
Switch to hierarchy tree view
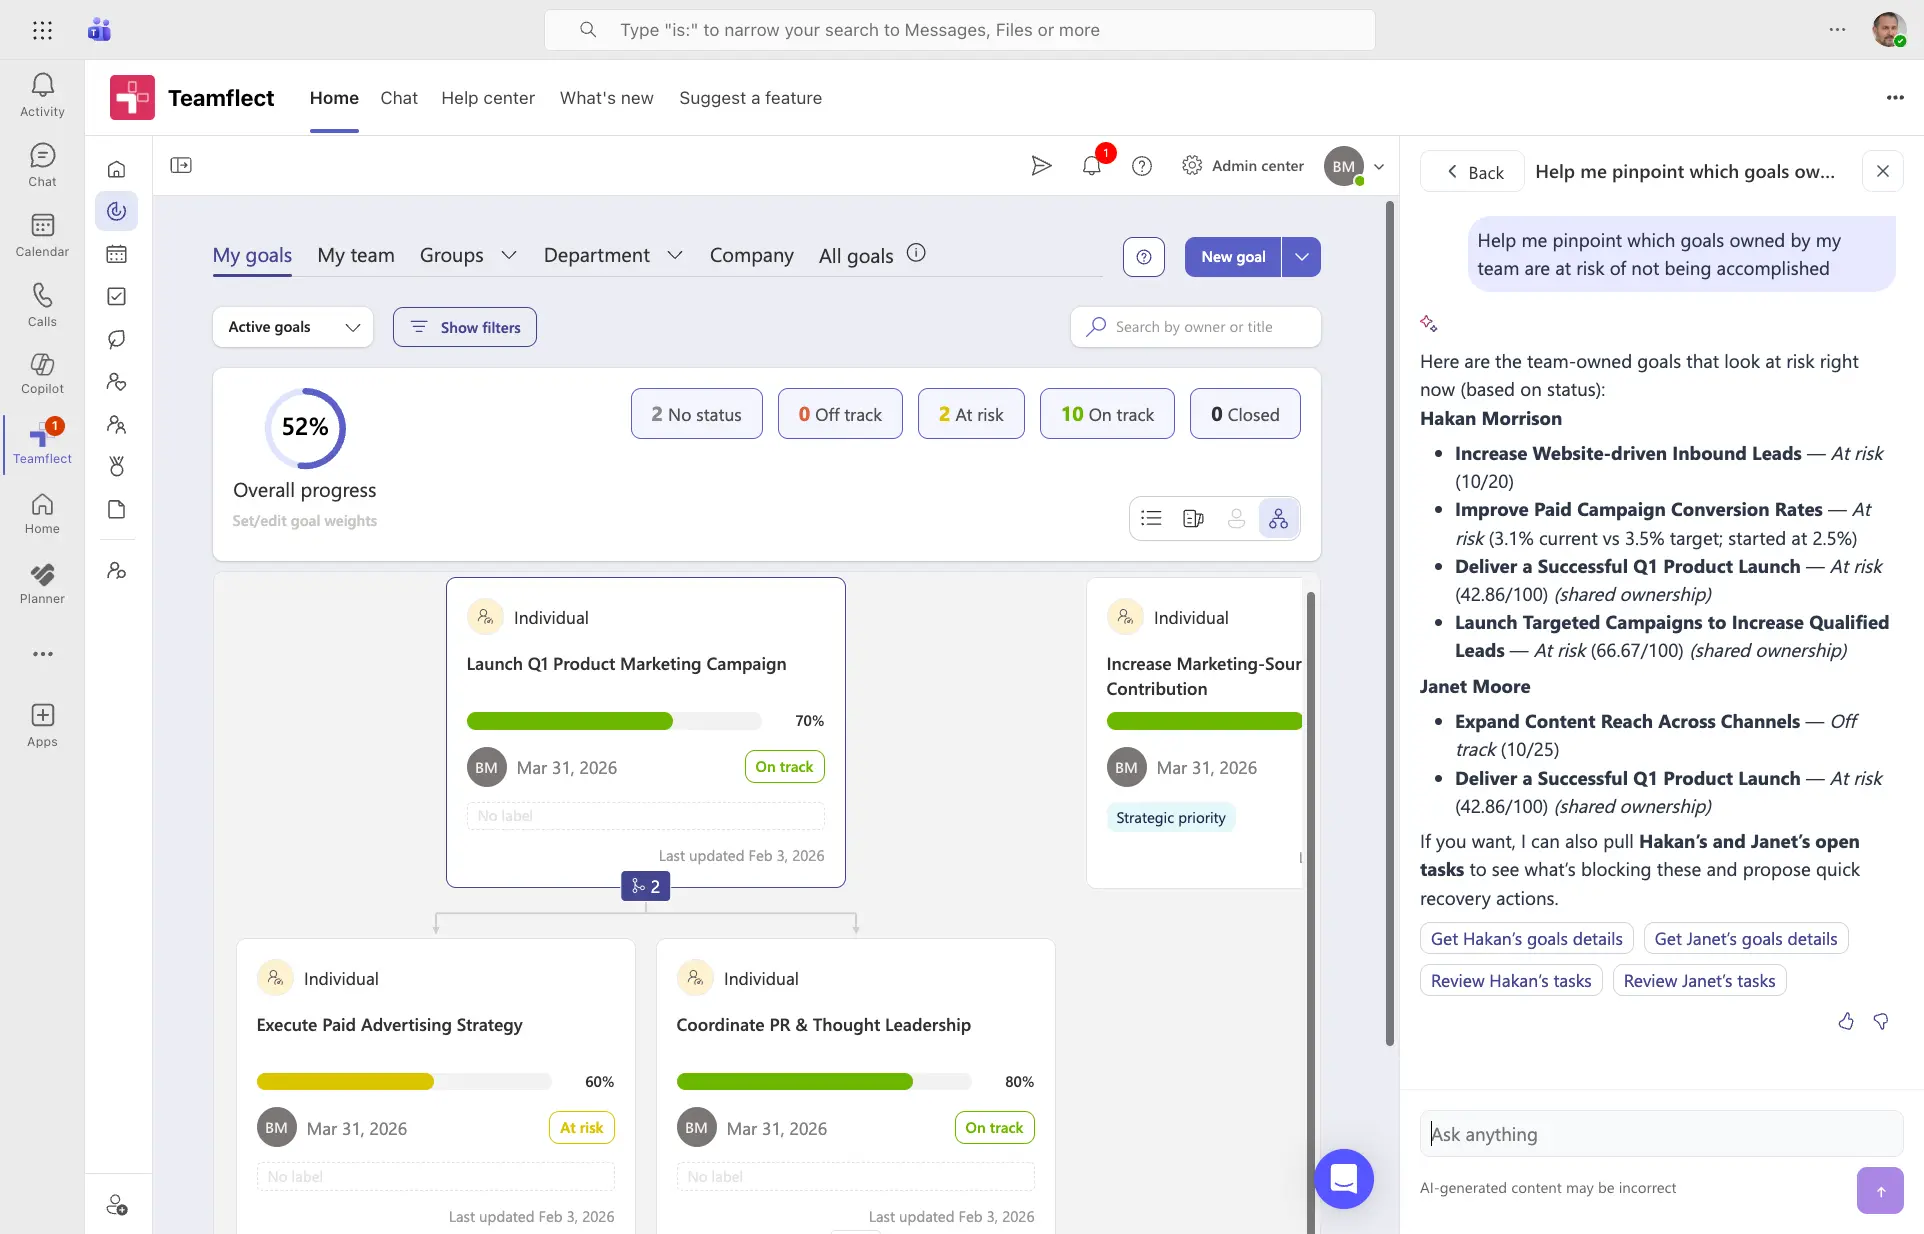[x=1278, y=518]
